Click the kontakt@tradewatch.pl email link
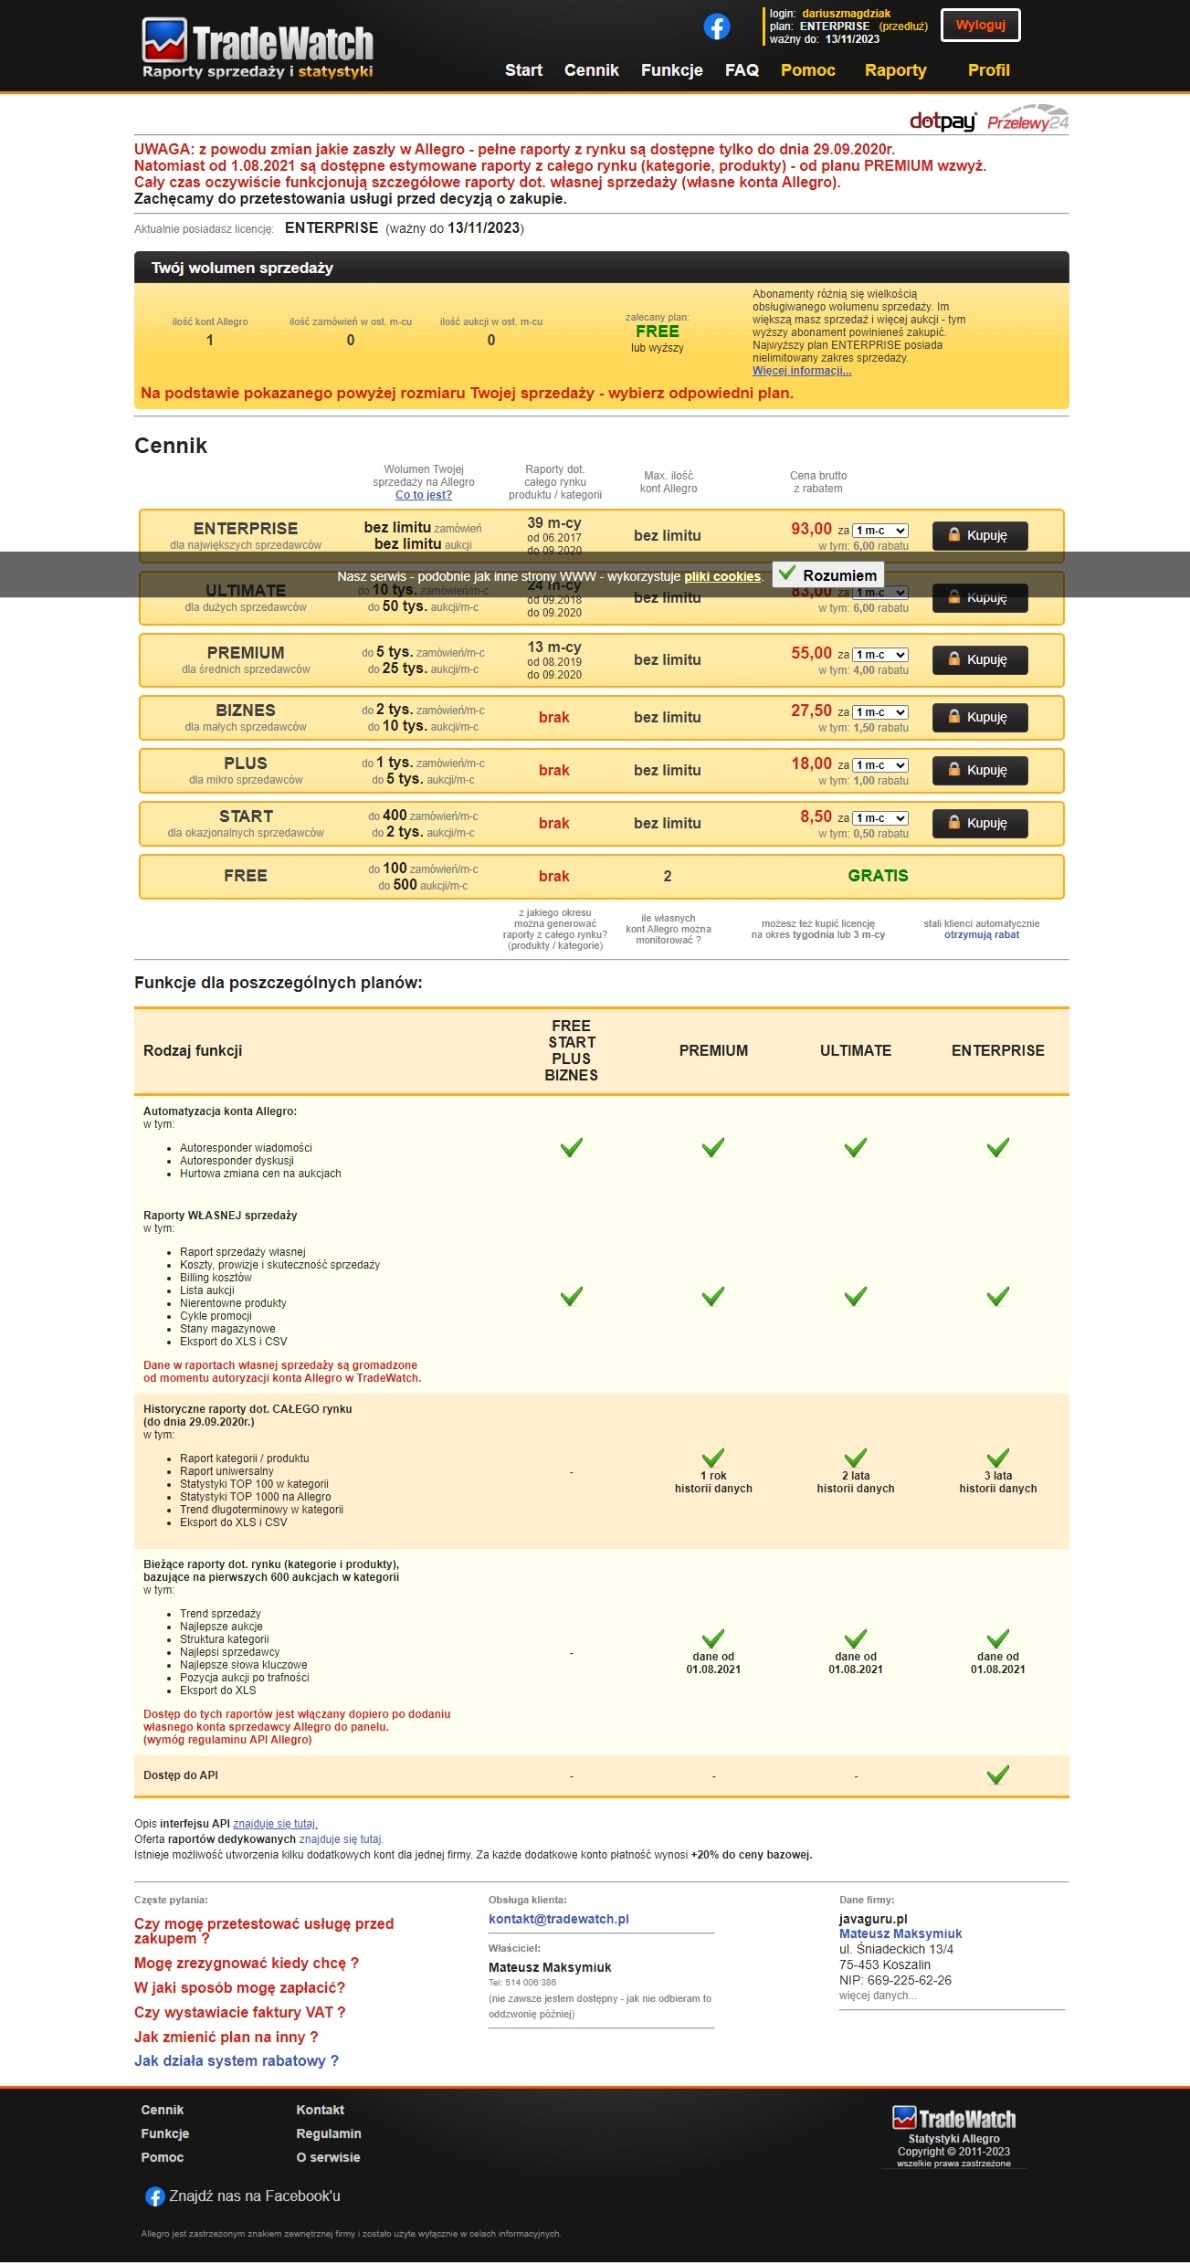The height and width of the screenshot is (2263, 1190). coord(558,1919)
